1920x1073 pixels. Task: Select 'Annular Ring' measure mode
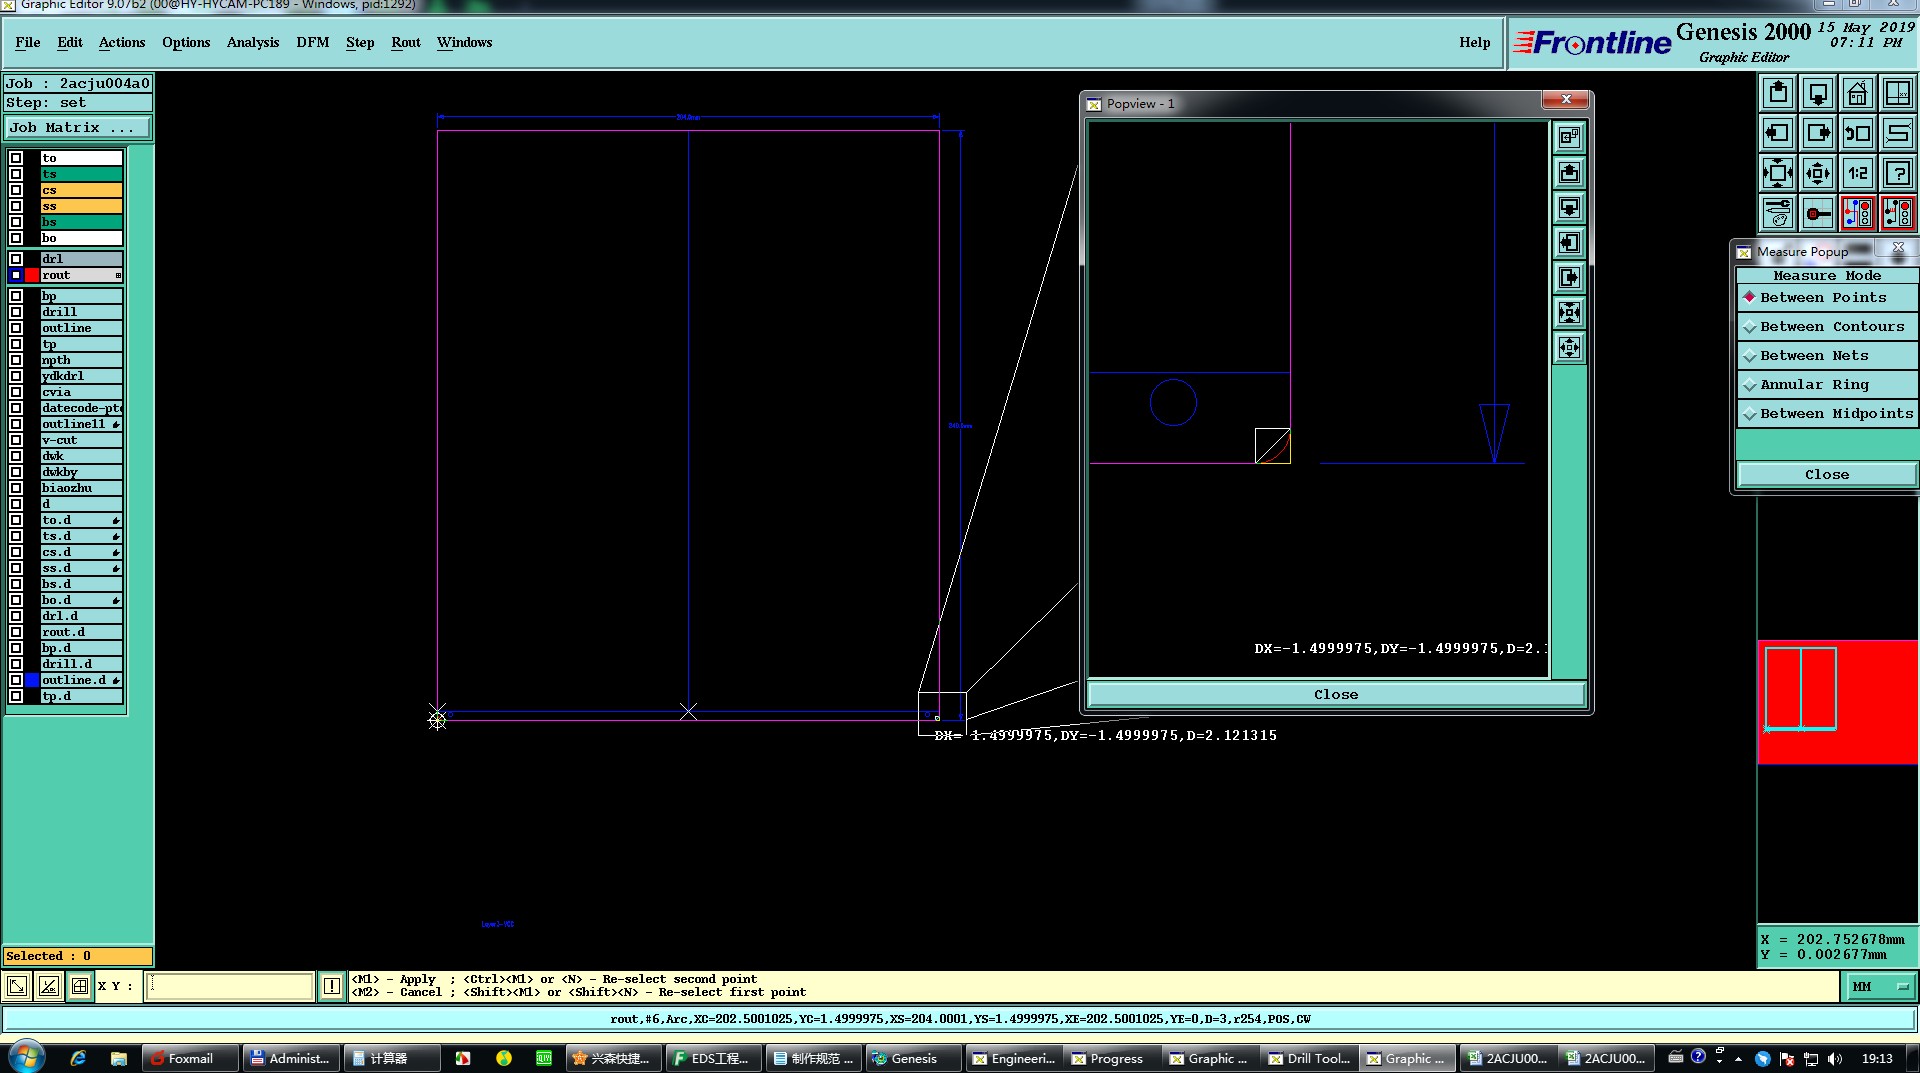(x=1826, y=385)
